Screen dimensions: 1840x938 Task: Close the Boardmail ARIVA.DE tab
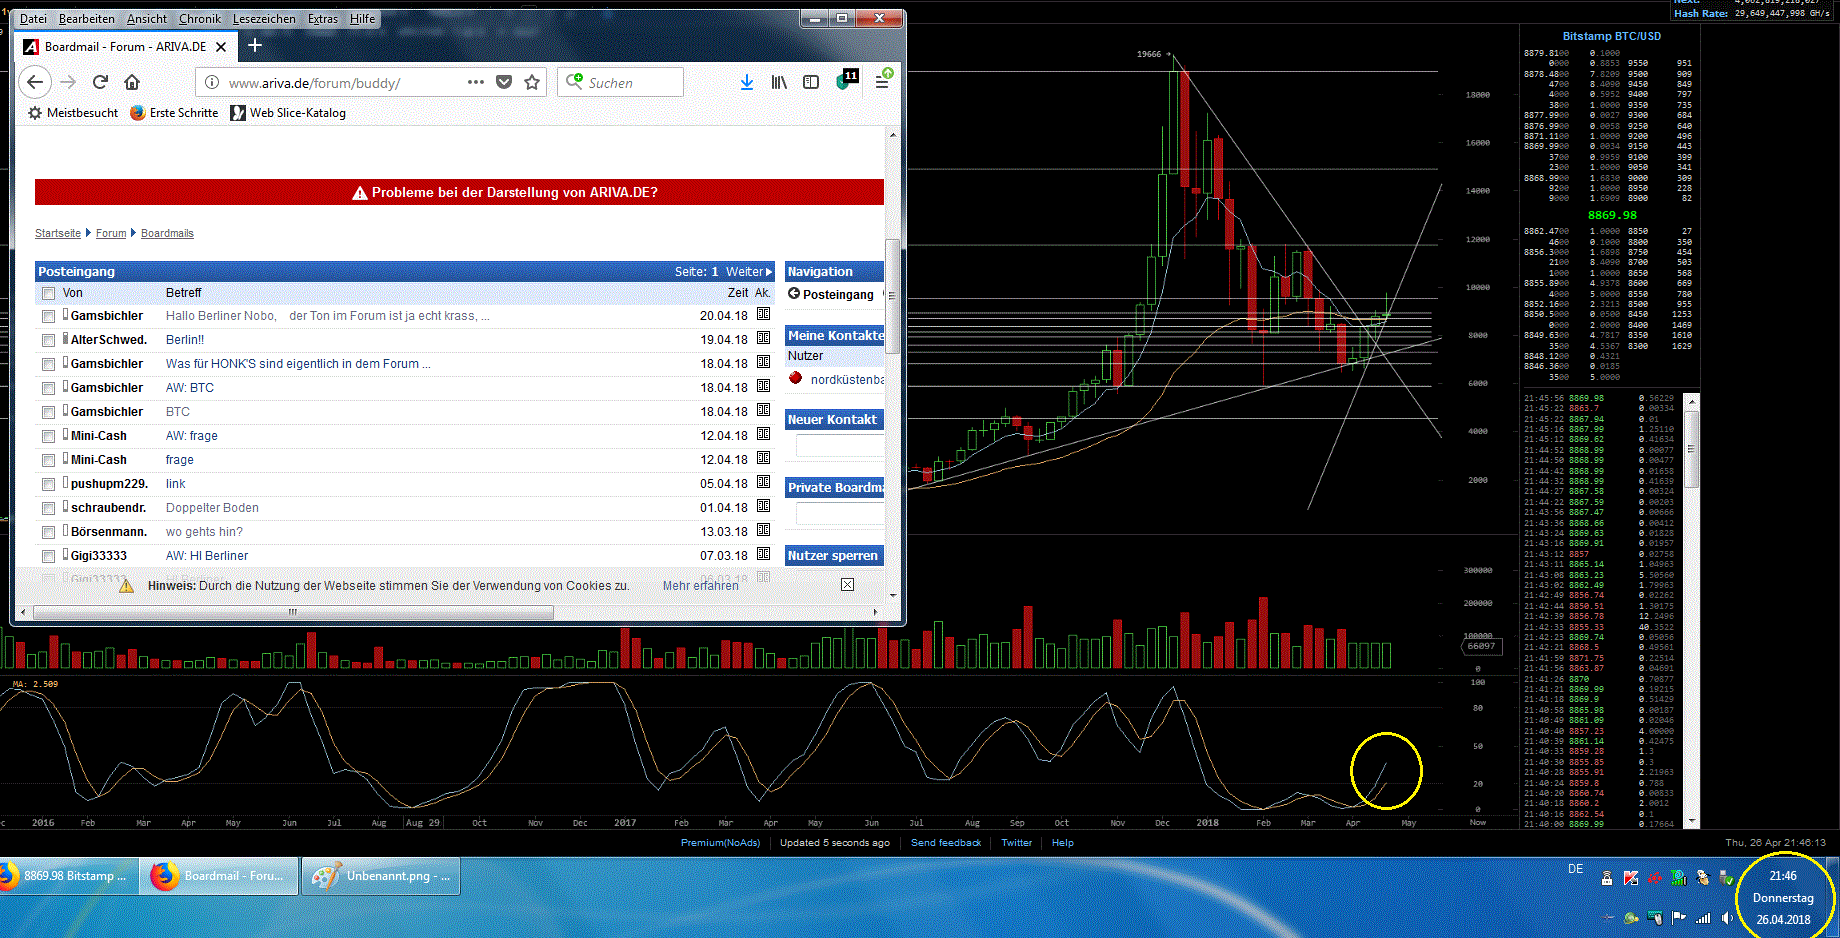221,46
